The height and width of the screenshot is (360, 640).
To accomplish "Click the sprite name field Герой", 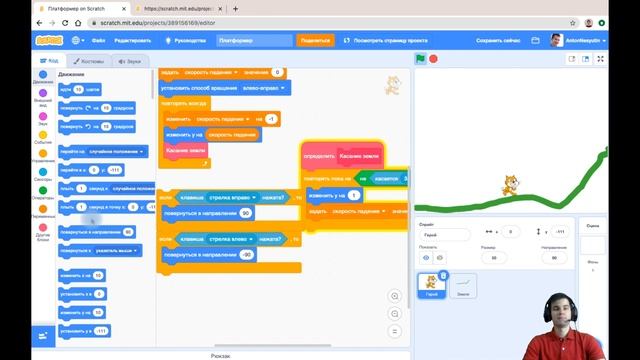I will point(444,235).
